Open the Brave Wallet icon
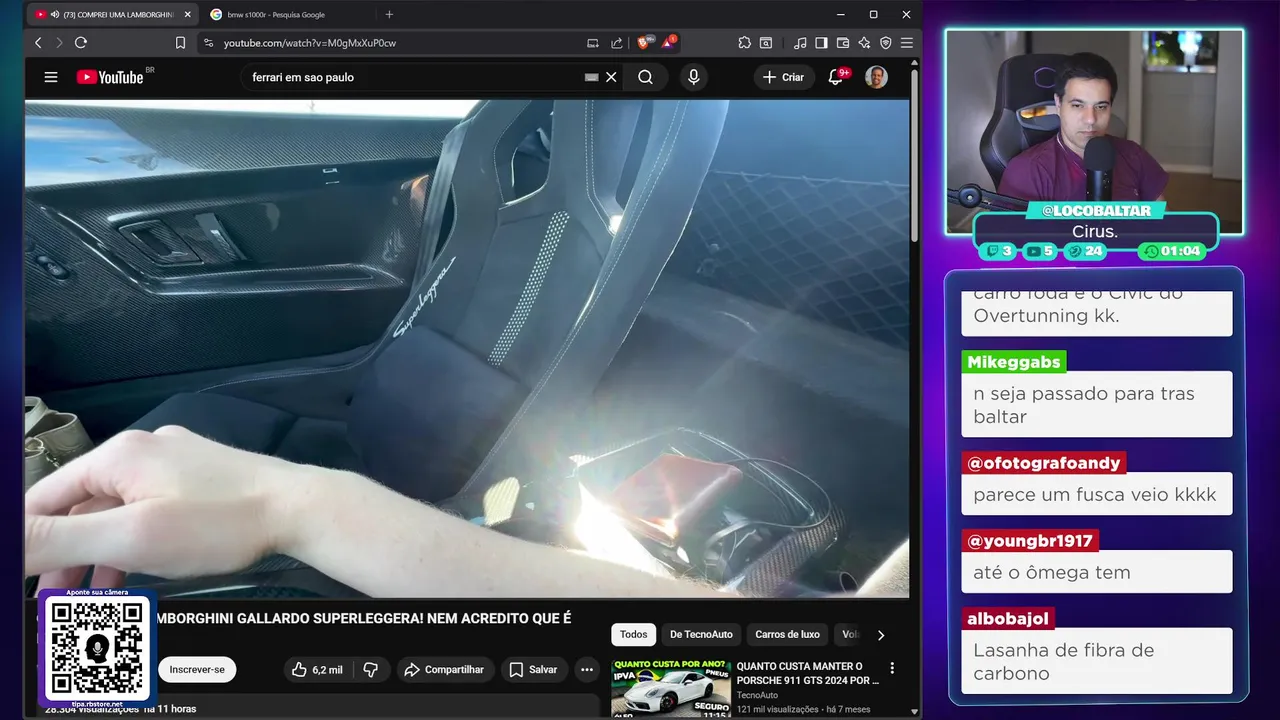 point(842,43)
